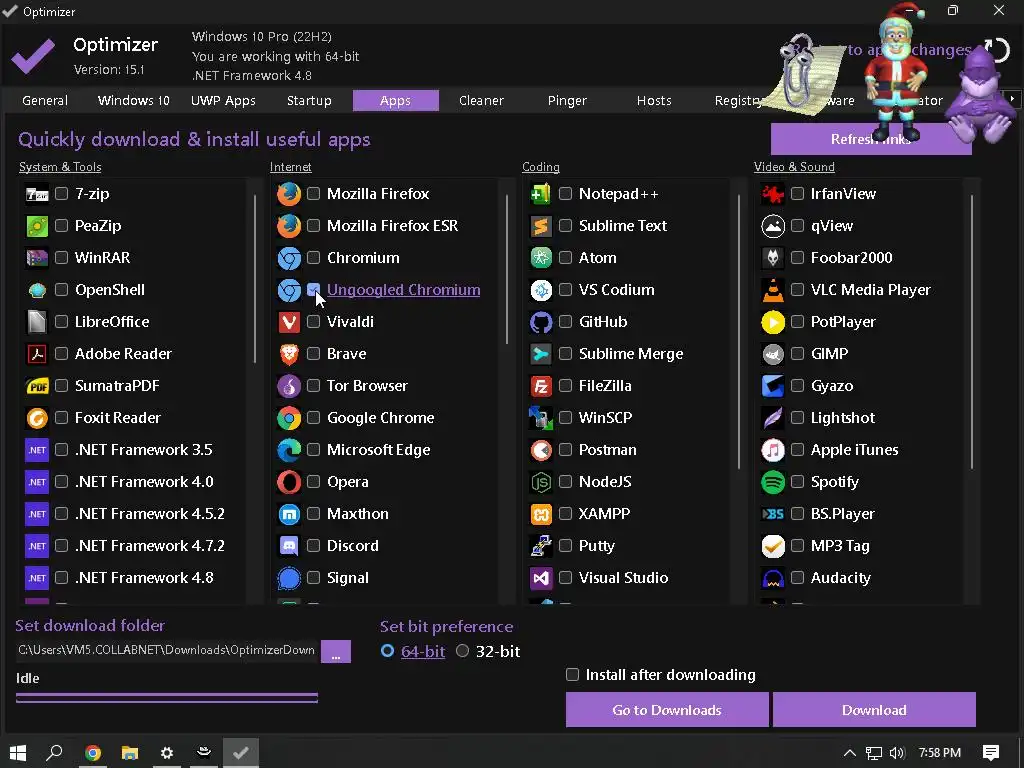Switch to the Windows 10 tab
This screenshot has height=768, width=1024.
[x=133, y=101]
